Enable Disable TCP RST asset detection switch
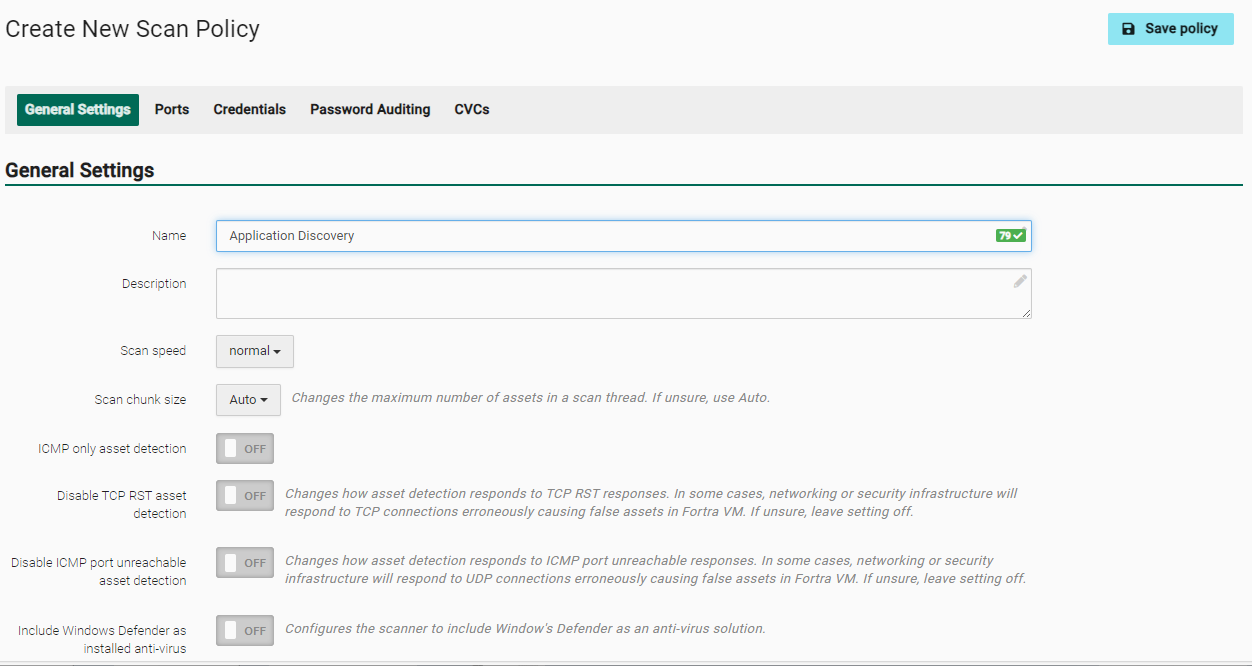Viewport: 1252px width, 666px height. coord(245,496)
